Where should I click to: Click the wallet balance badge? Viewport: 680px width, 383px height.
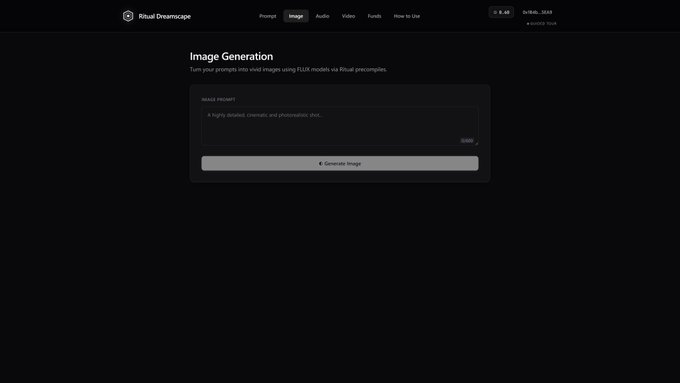[x=501, y=12]
